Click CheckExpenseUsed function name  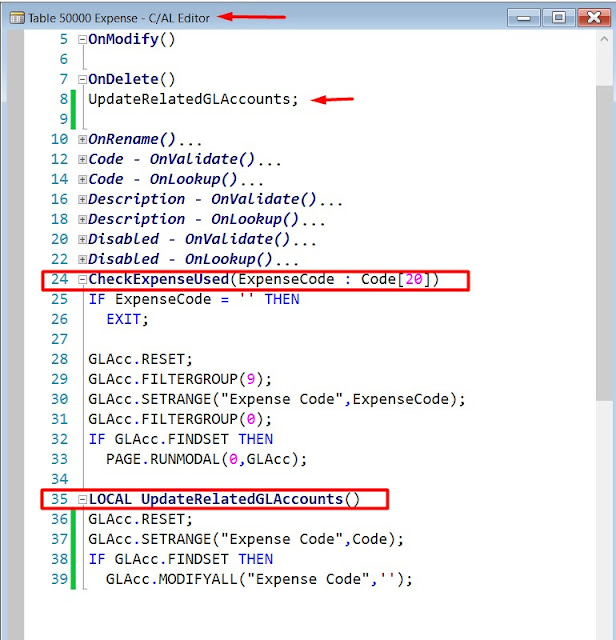coord(159,279)
